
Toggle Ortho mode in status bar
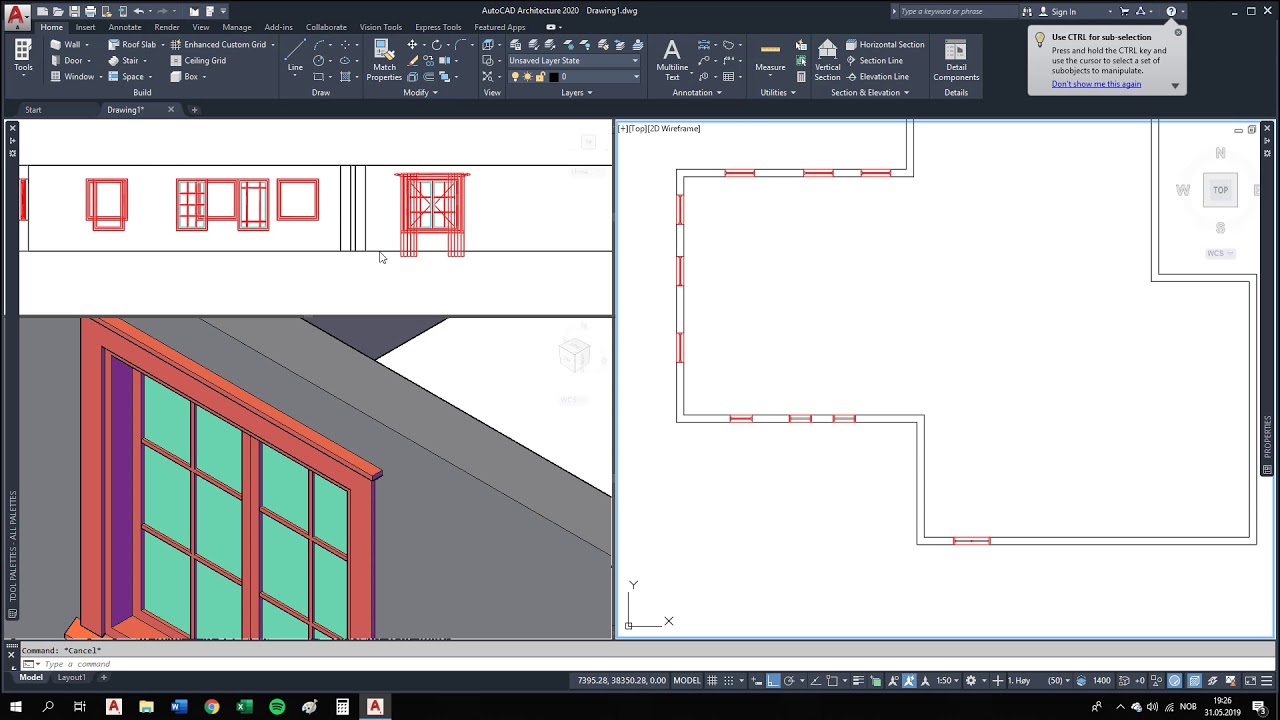coord(773,680)
